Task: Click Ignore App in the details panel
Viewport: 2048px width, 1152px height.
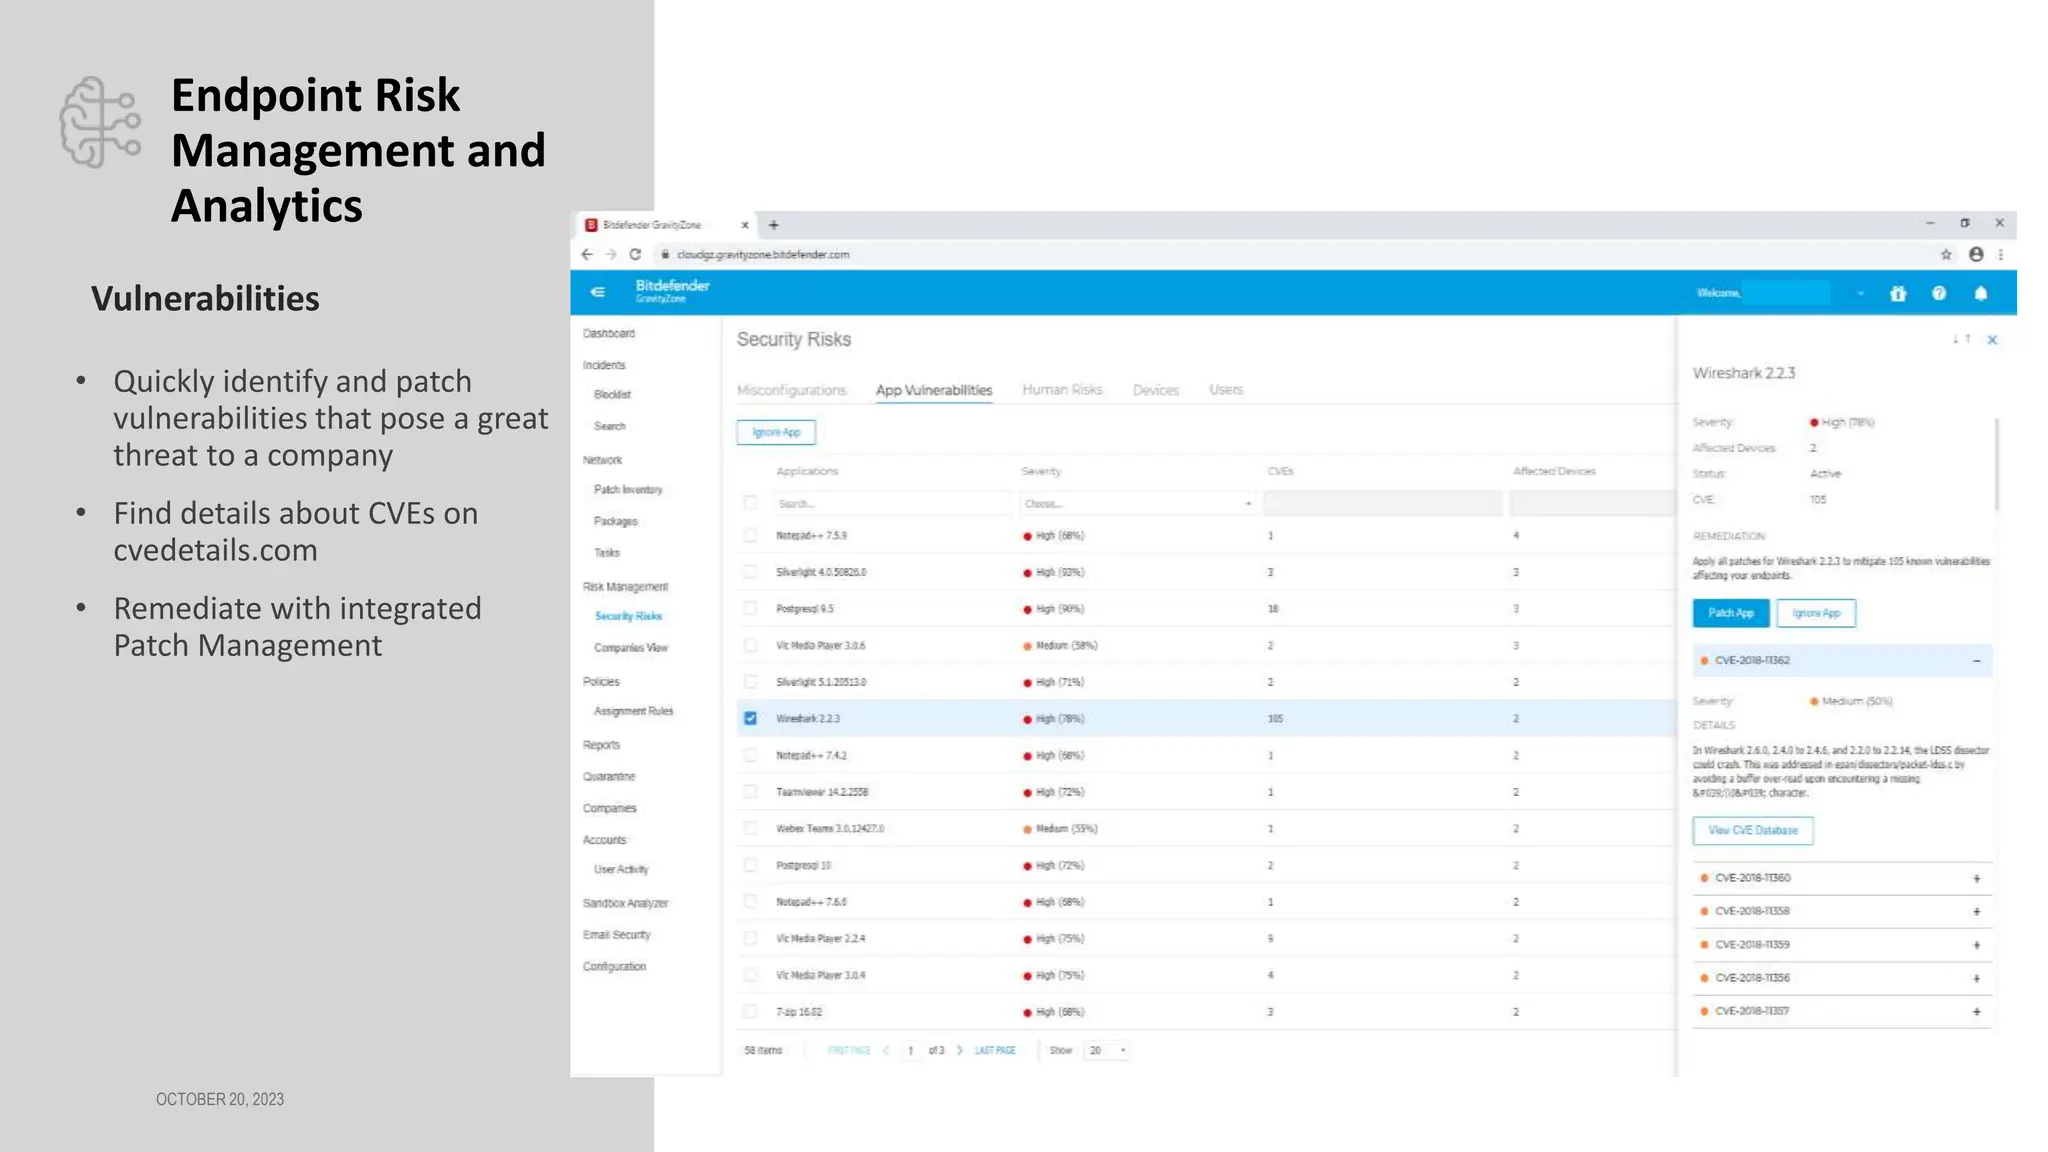Action: click(x=1816, y=613)
